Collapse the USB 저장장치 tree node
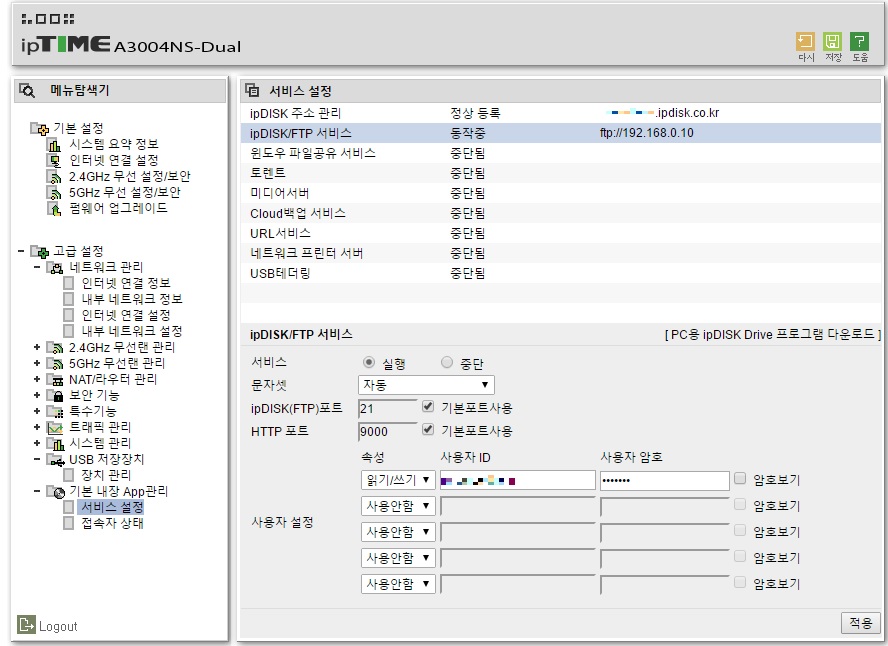The height and width of the screenshot is (646, 888). [x=37, y=459]
